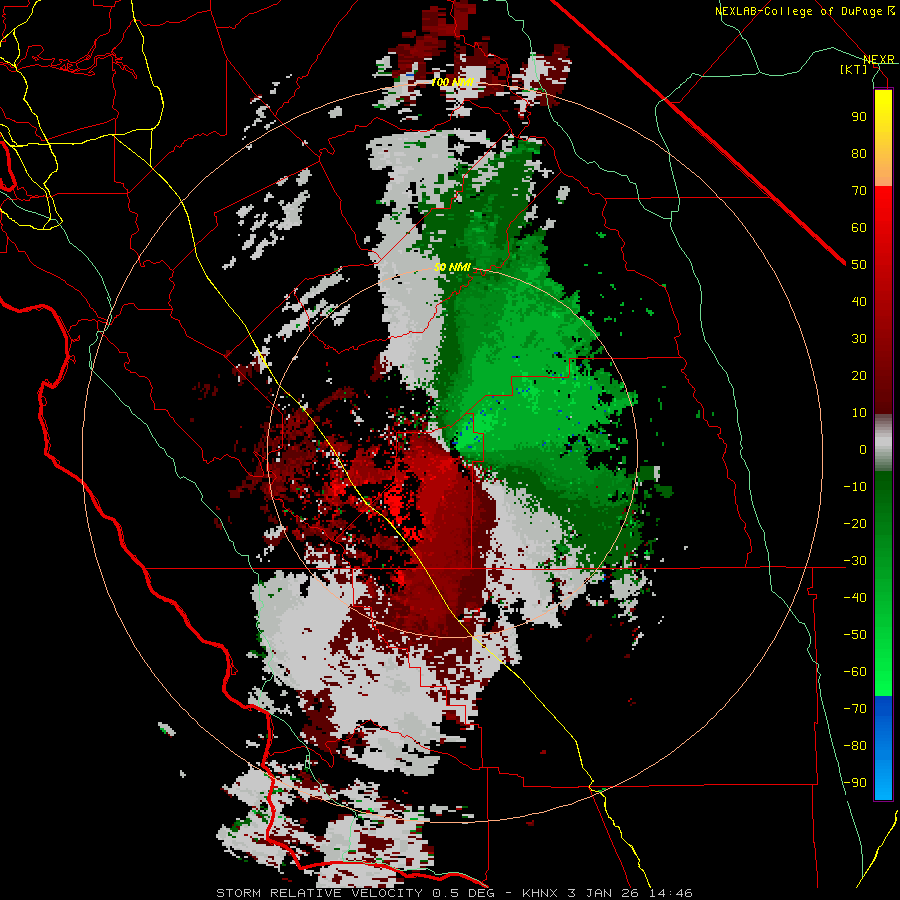Click the 30 value on the velocity scale
Screen dimensions: 900x900
[859, 339]
